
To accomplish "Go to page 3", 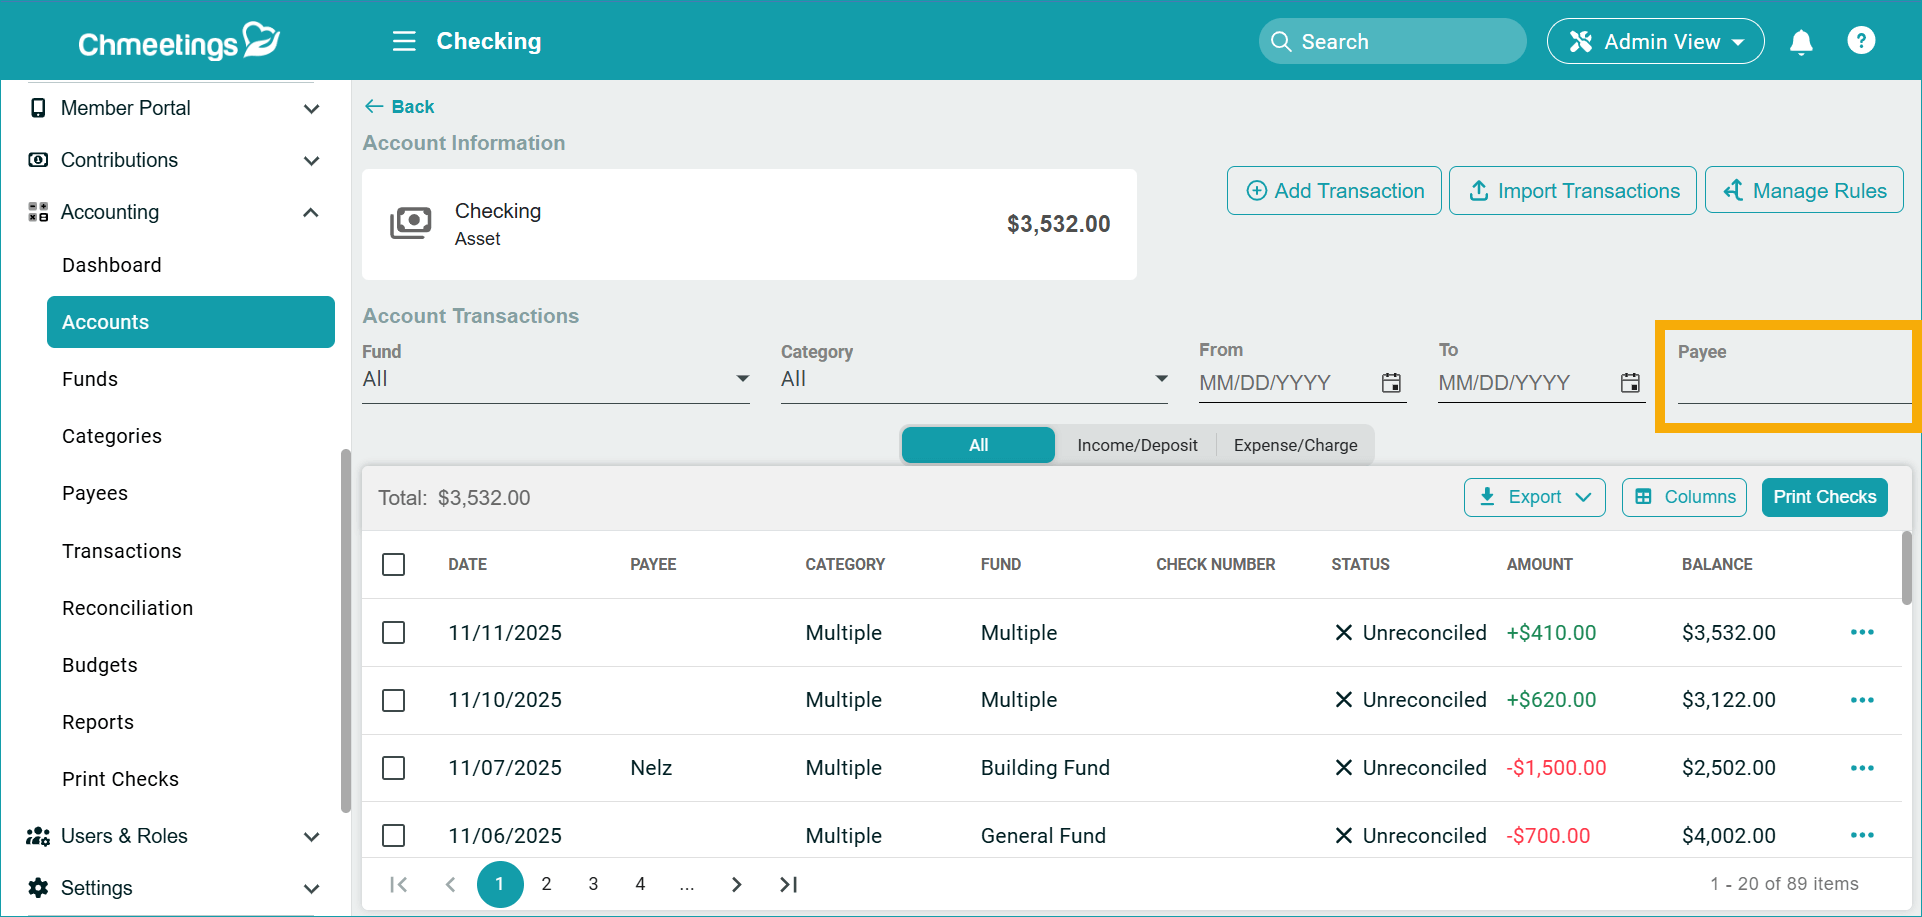I will pos(593,884).
